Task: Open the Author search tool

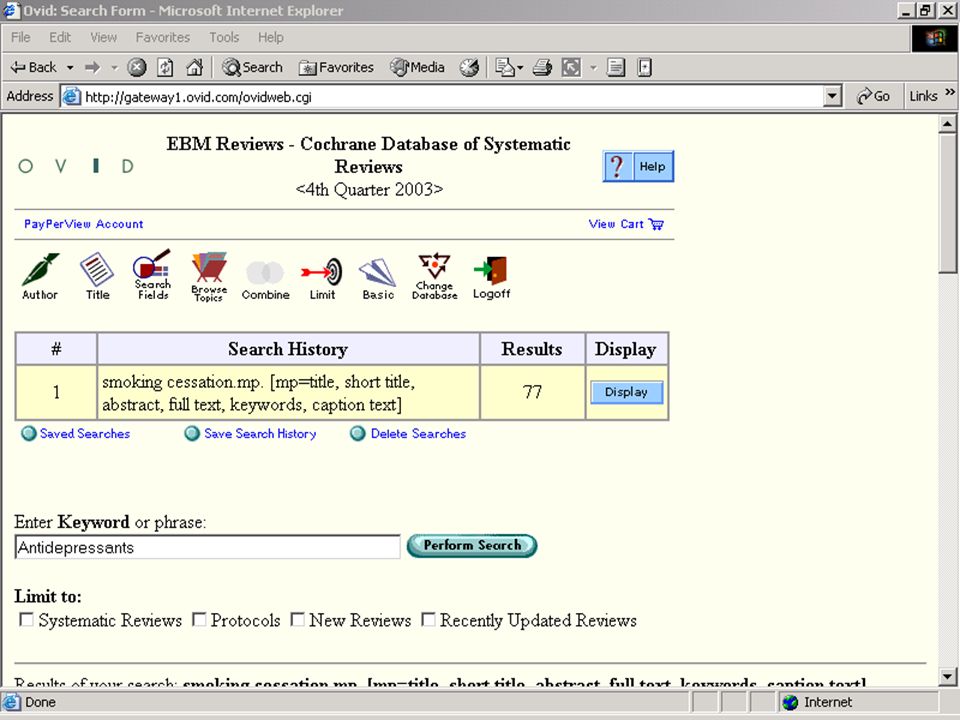Action: (40, 276)
